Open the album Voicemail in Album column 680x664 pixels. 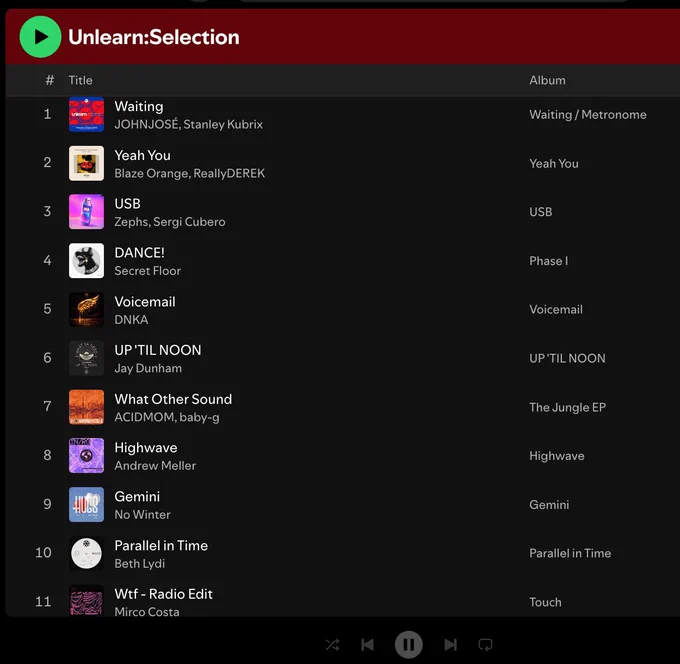556,310
